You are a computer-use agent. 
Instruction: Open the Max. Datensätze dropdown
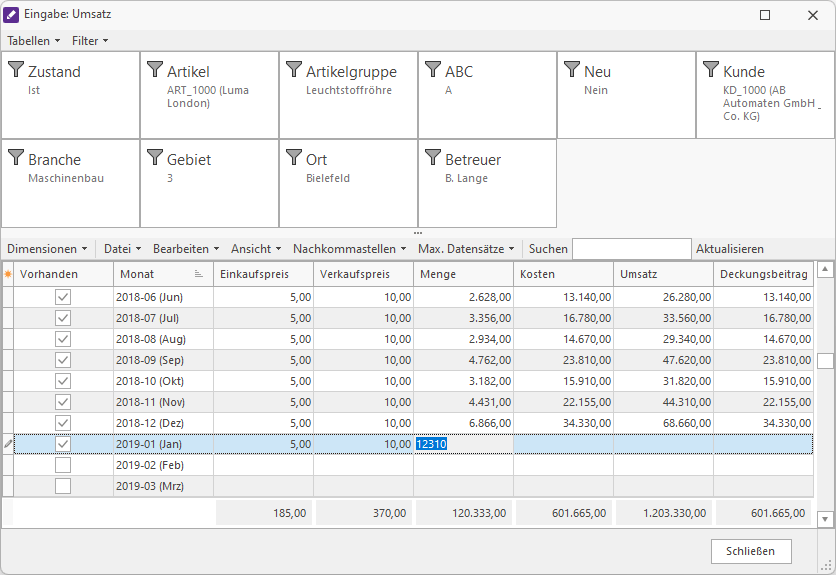pyautogui.click(x=466, y=249)
